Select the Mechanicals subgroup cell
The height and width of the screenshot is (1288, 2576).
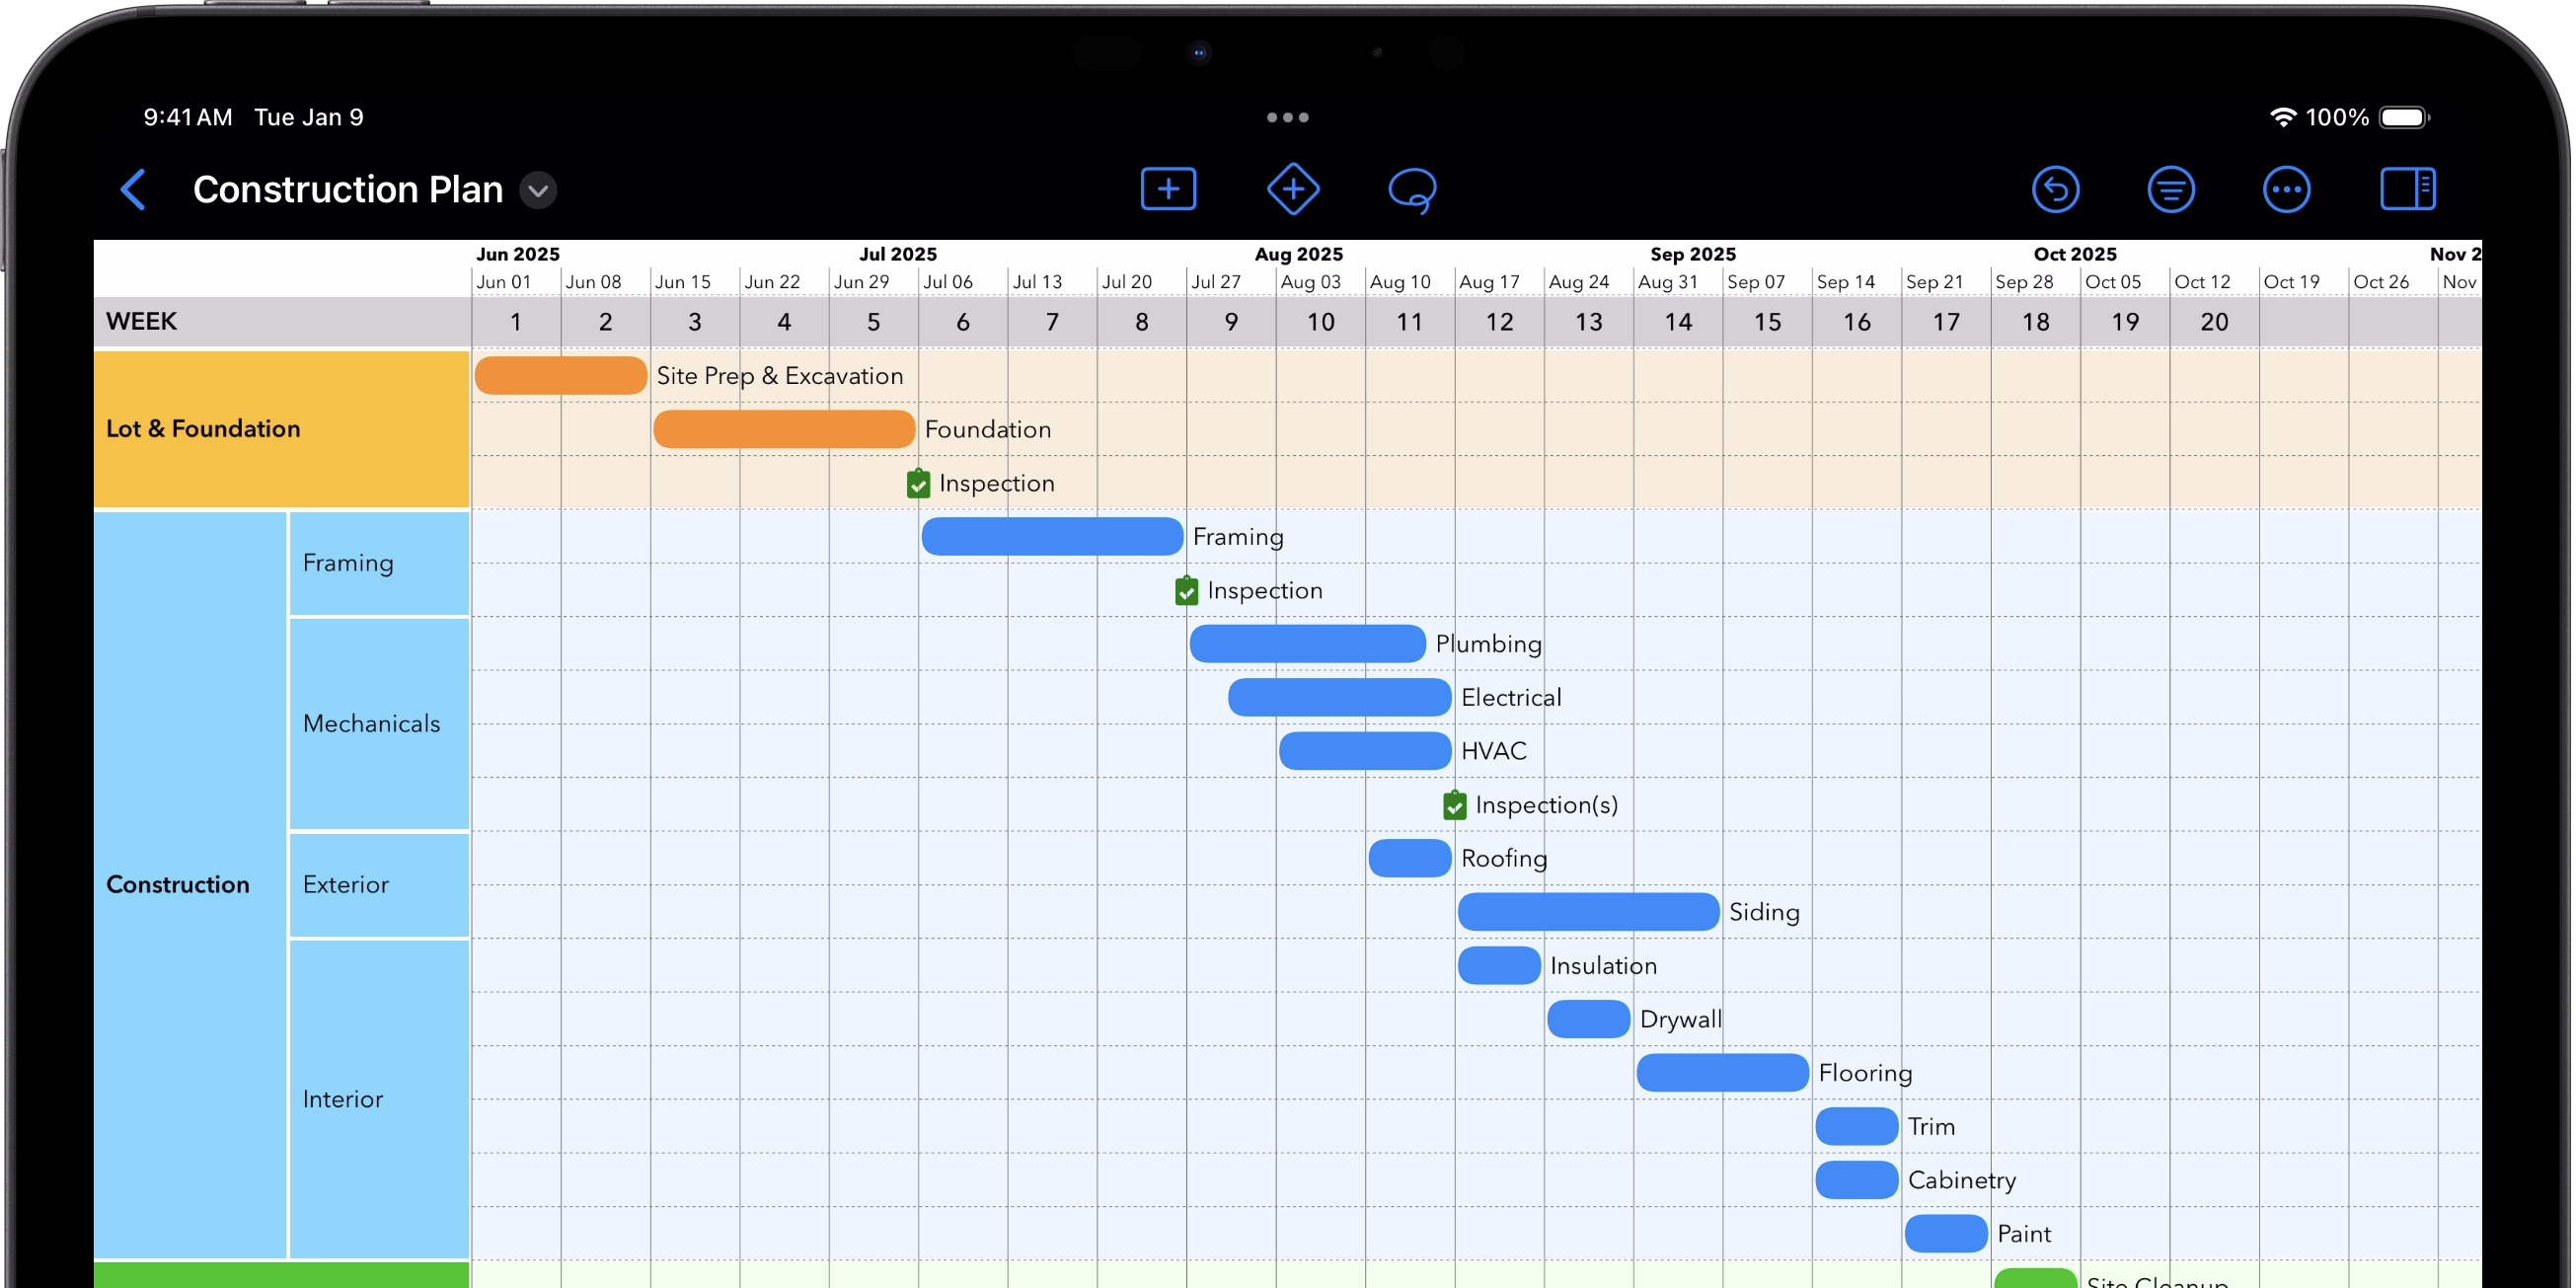[x=380, y=725]
